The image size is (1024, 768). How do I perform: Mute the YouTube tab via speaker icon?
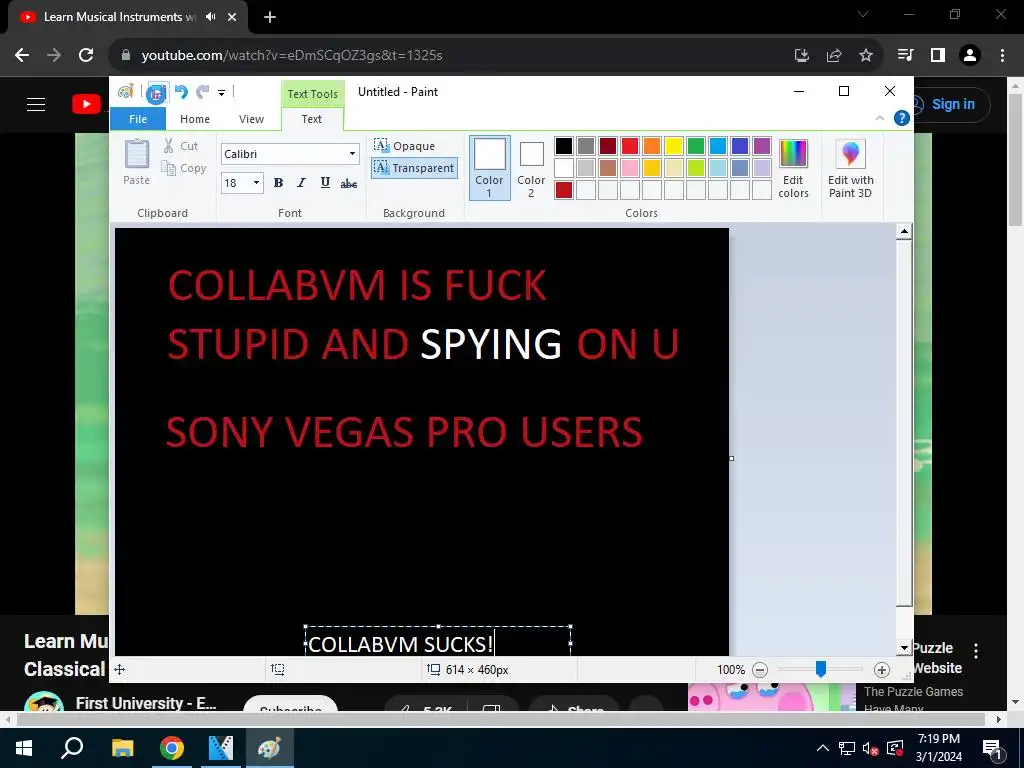(x=210, y=17)
